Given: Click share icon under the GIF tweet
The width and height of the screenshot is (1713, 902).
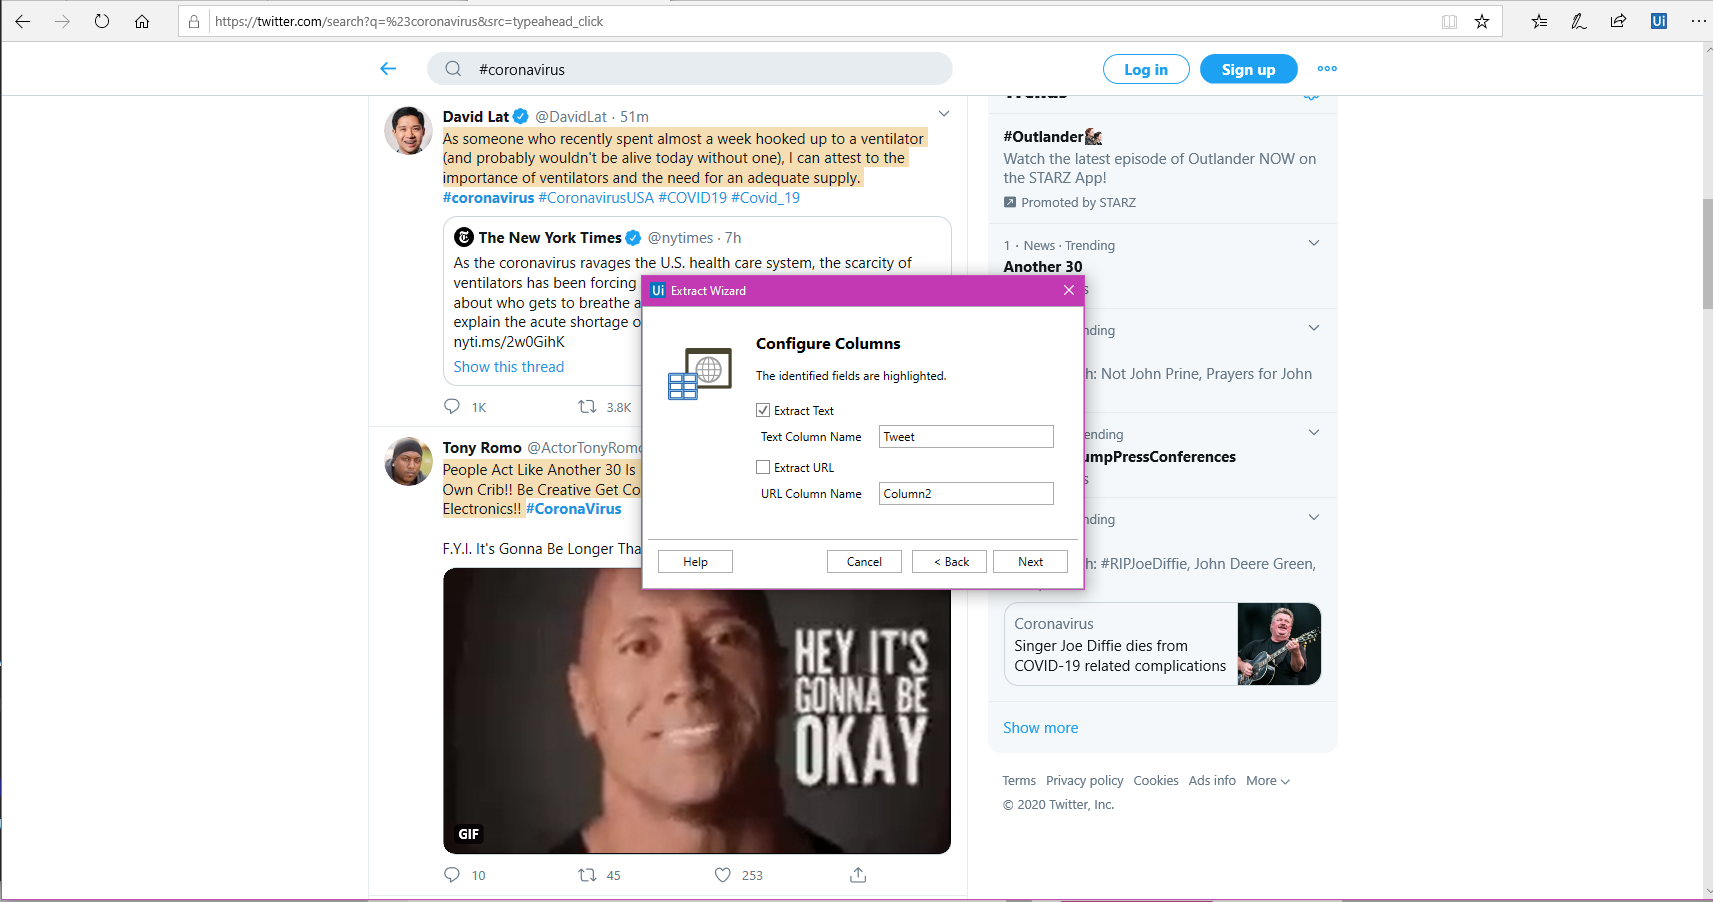Looking at the screenshot, I should 858,875.
